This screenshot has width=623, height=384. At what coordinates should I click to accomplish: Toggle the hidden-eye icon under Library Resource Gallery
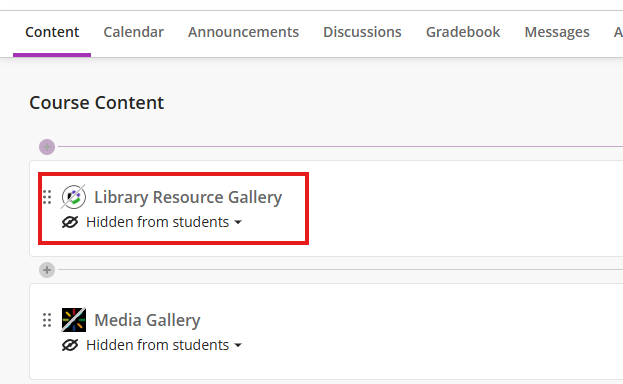[x=70, y=222]
